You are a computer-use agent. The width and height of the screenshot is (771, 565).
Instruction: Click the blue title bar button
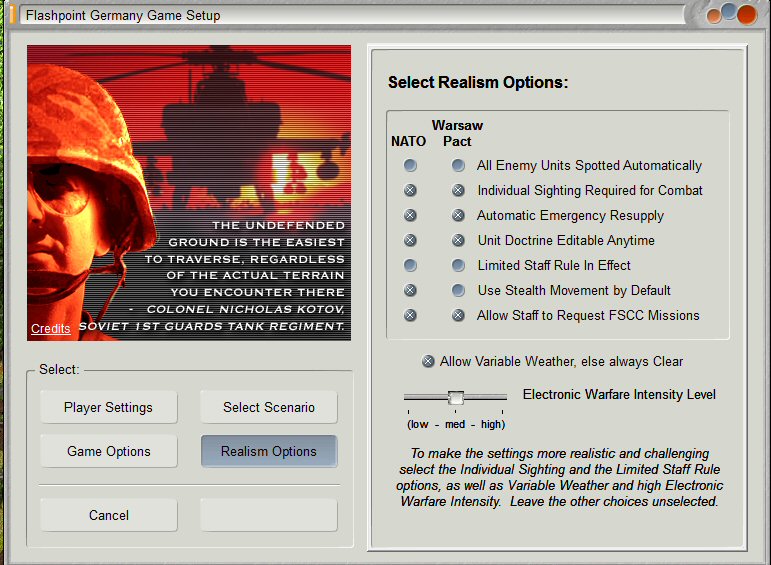(x=729, y=11)
